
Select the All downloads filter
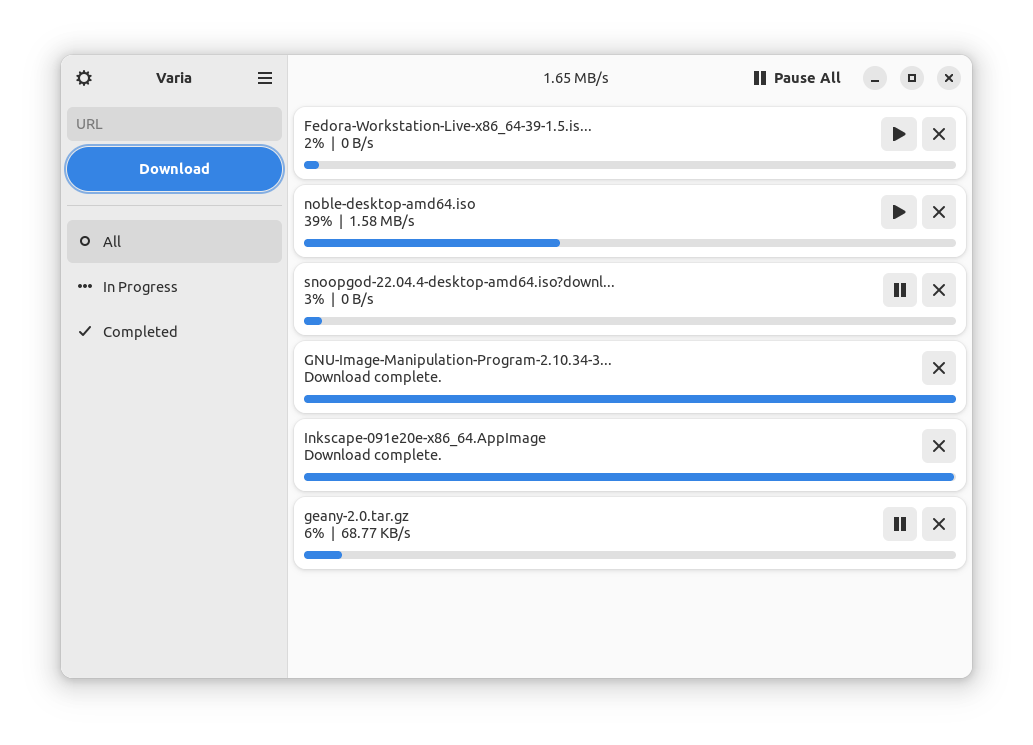pyautogui.click(x=173, y=241)
